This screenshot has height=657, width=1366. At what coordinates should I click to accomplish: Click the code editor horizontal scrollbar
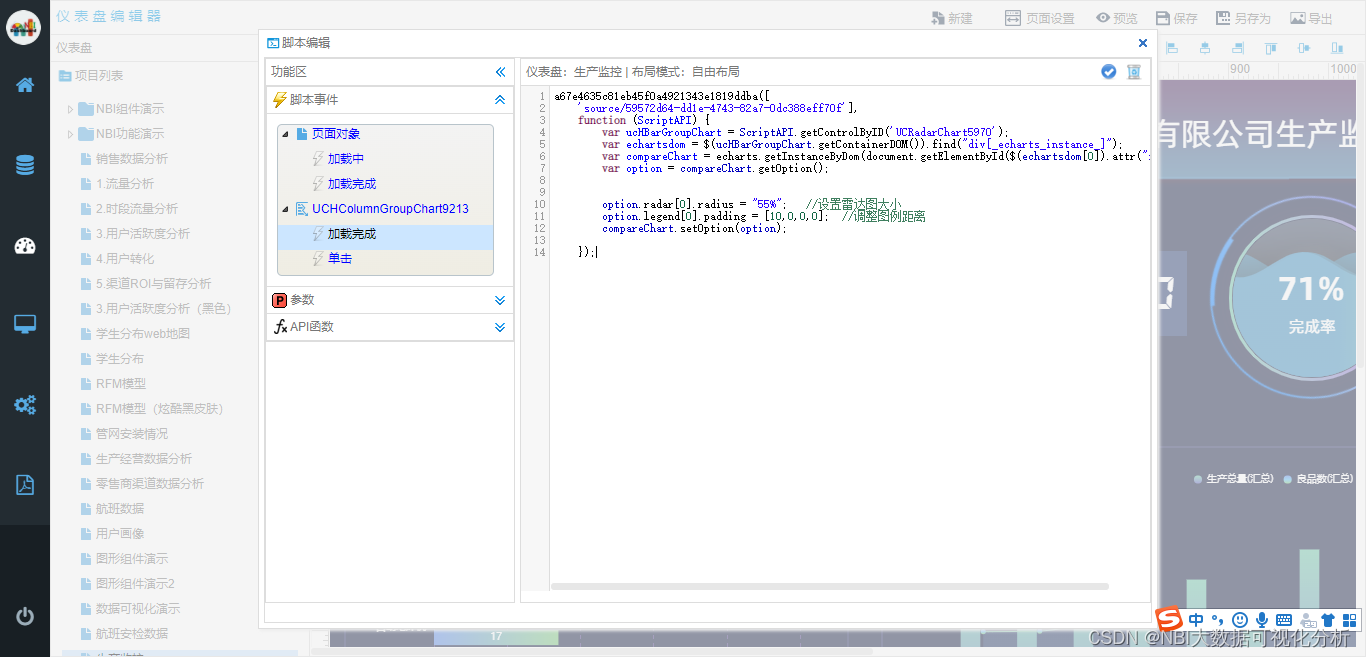pyautogui.click(x=830, y=586)
